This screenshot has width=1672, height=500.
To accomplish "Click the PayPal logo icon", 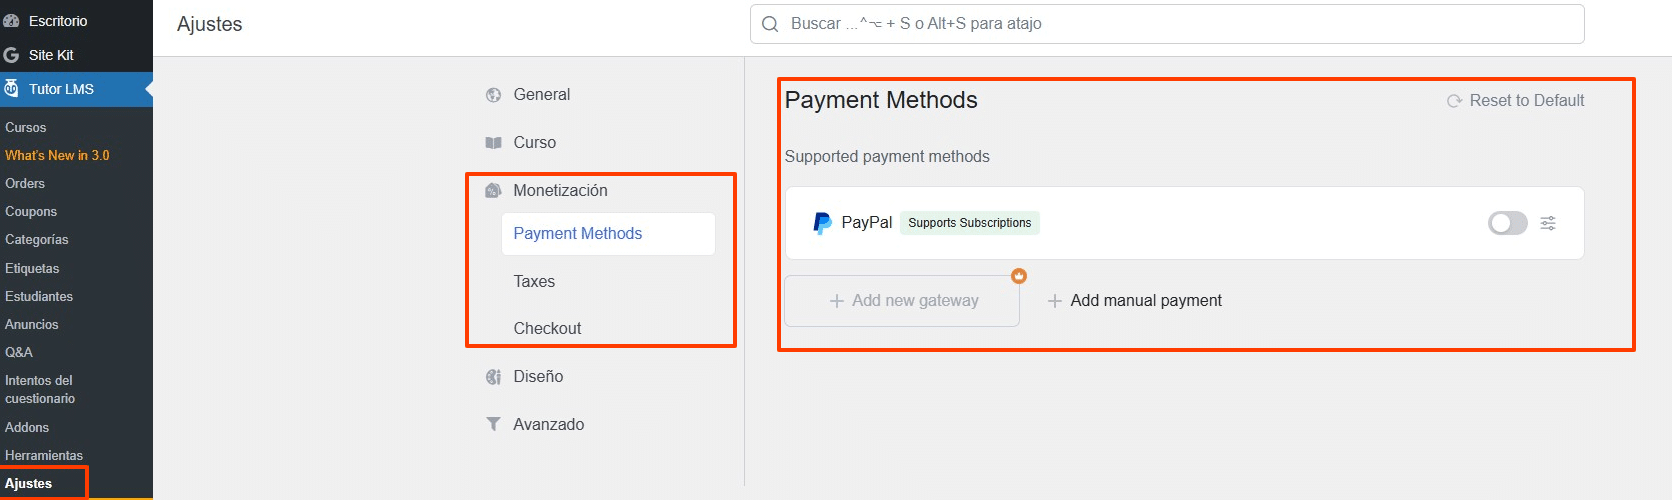I will pyautogui.click(x=822, y=223).
